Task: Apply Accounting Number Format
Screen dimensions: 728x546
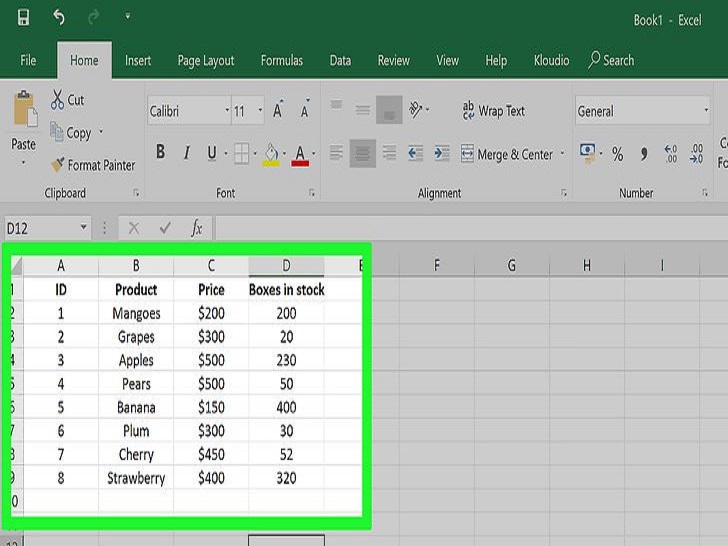Action: pyautogui.click(x=587, y=153)
